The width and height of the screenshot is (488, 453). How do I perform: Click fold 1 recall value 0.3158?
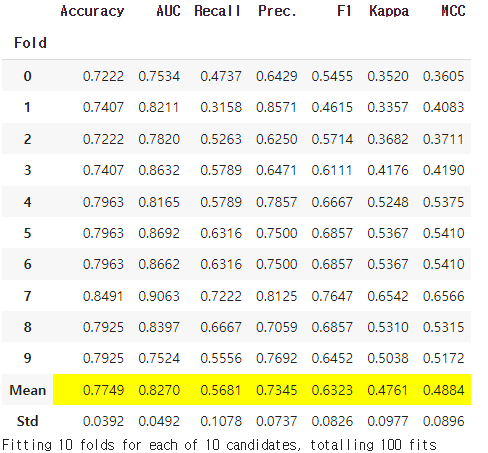pyautogui.click(x=221, y=107)
